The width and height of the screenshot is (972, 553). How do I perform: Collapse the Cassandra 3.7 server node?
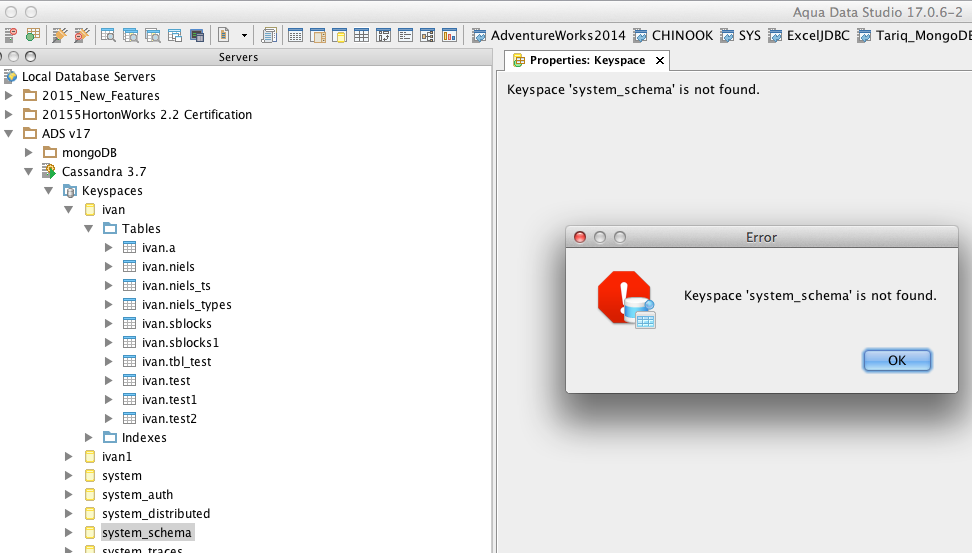[x=29, y=171]
